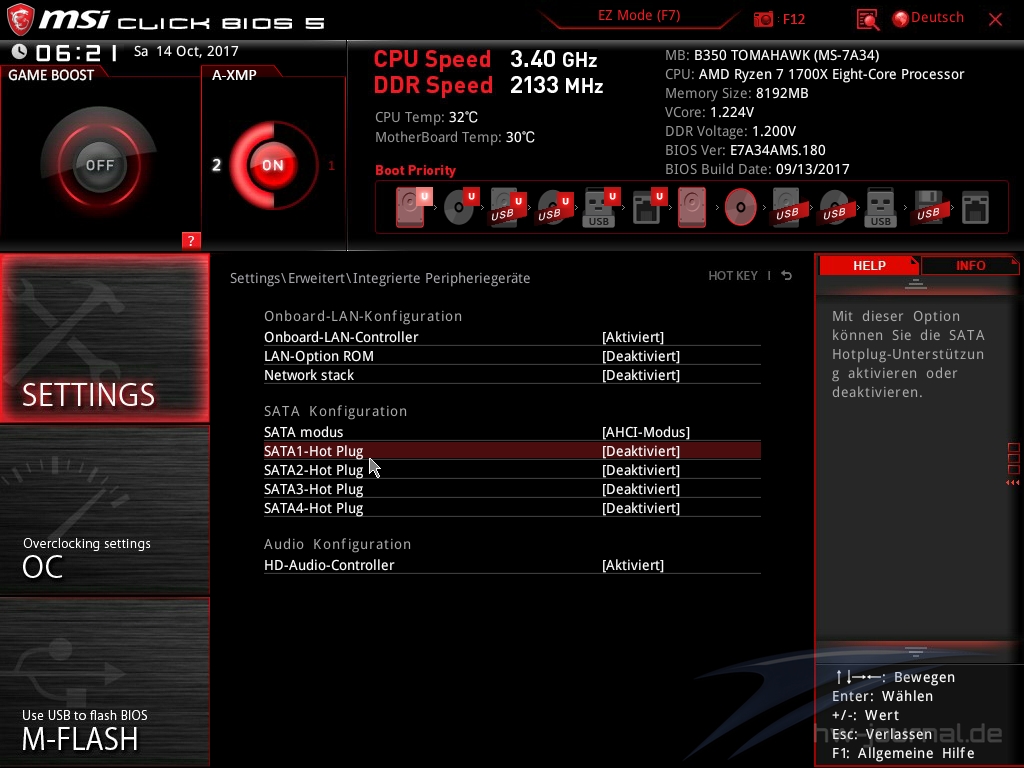
Task: Select the red hard disk without U badge
Action: coord(692,207)
